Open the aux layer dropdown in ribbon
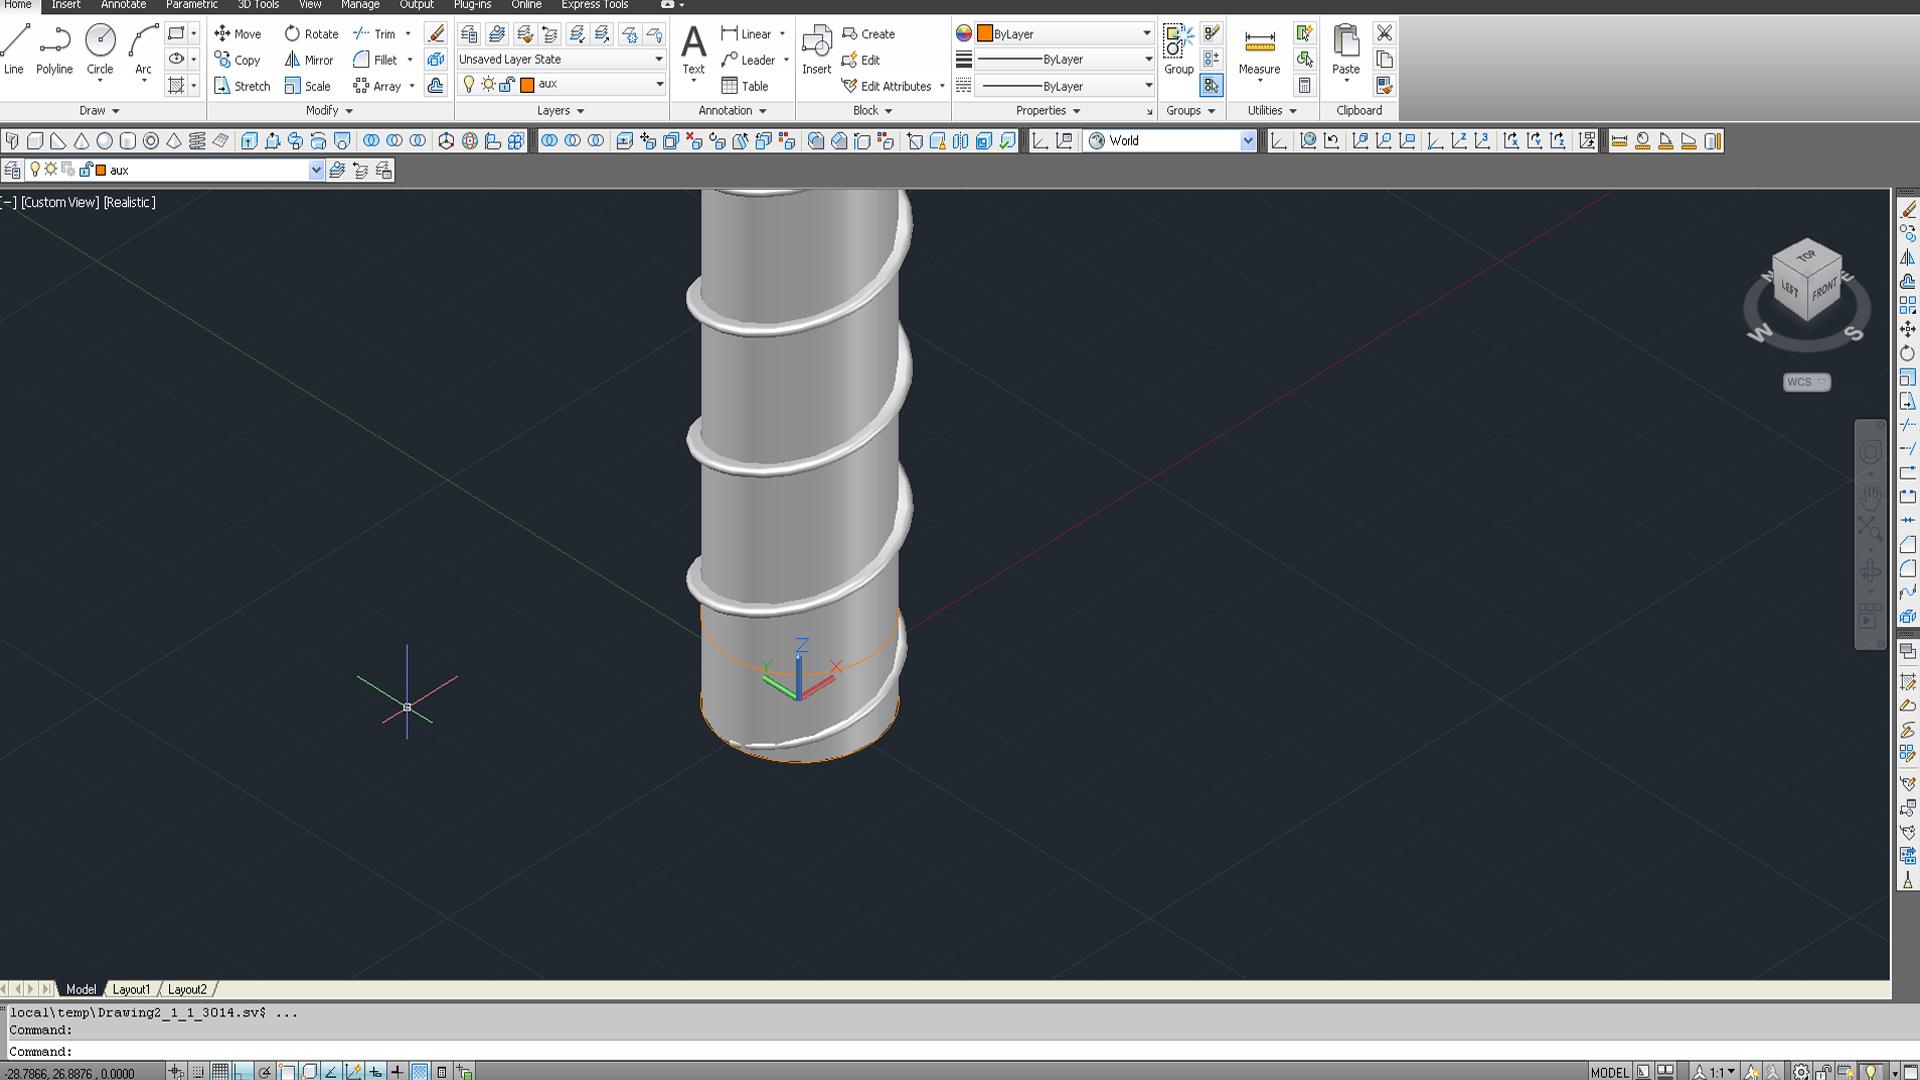 tap(561, 85)
